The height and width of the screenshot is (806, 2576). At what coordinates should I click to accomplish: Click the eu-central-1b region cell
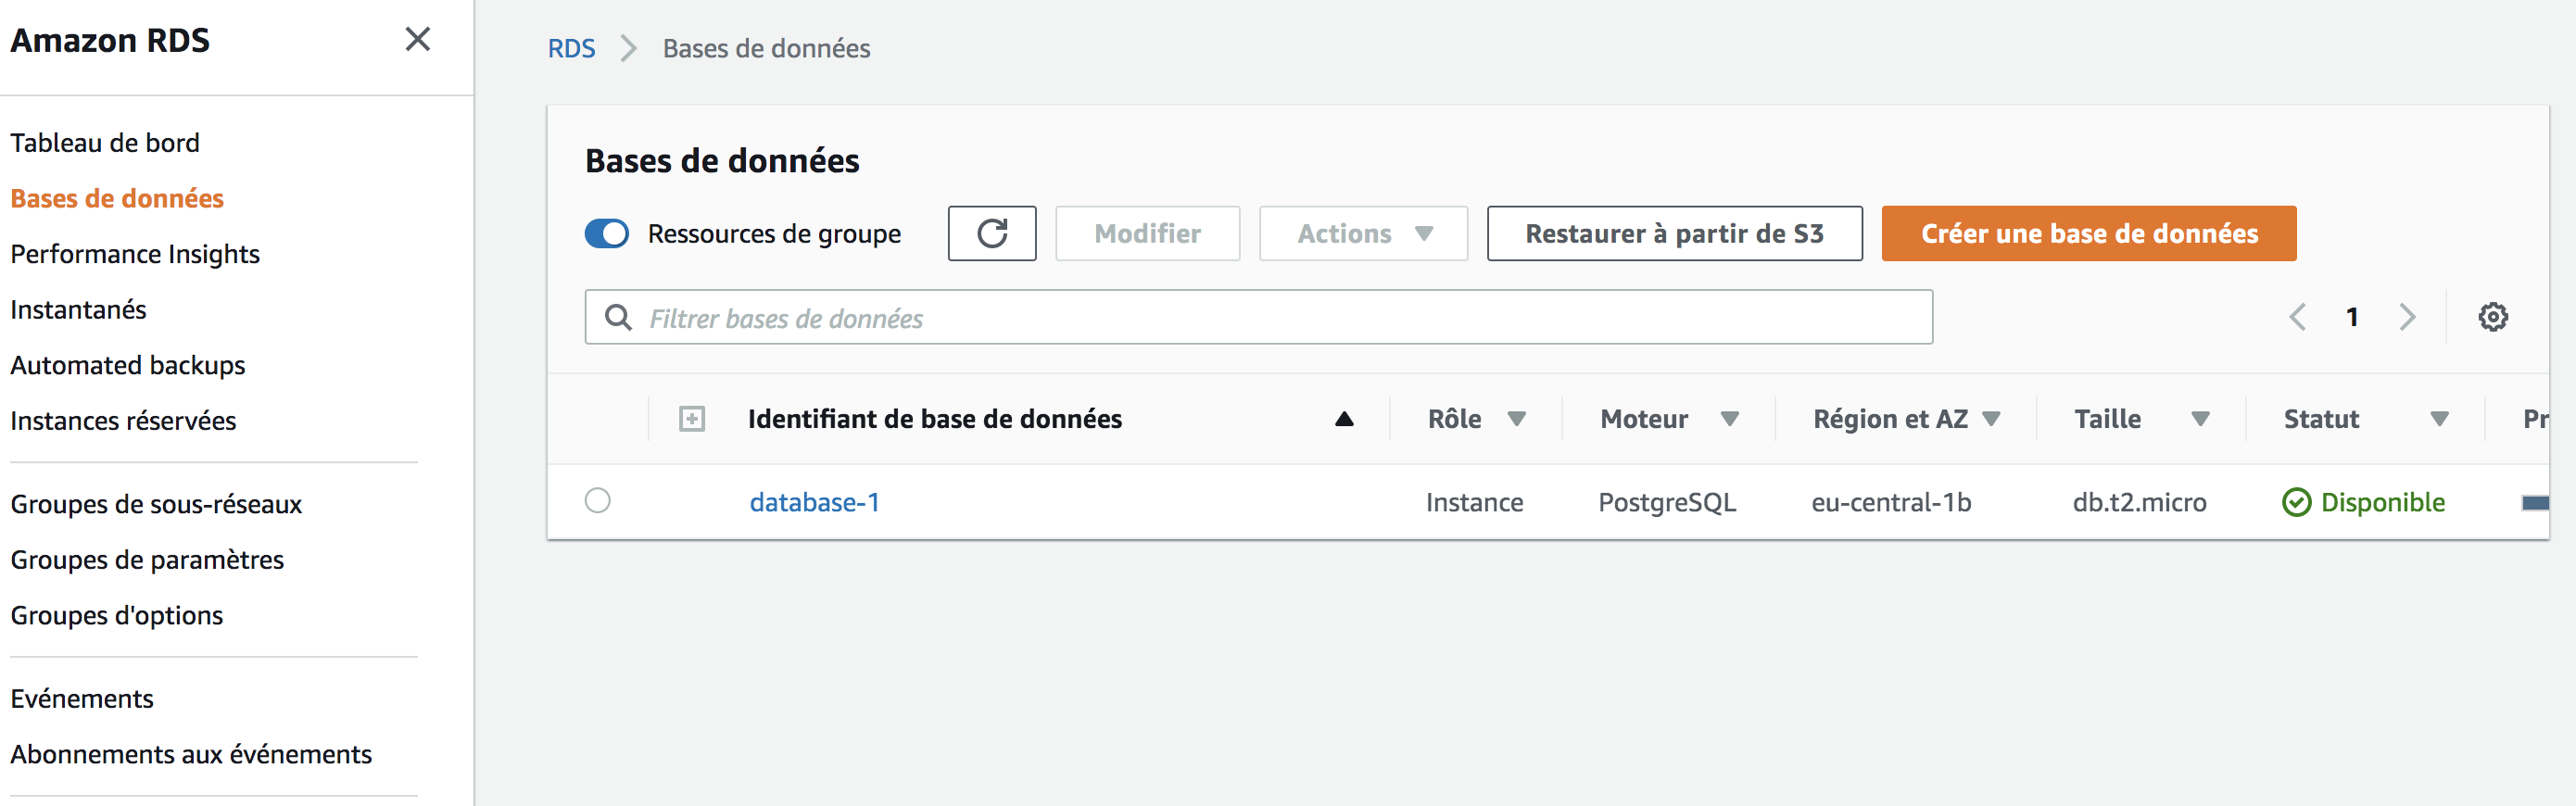pyautogui.click(x=1891, y=502)
